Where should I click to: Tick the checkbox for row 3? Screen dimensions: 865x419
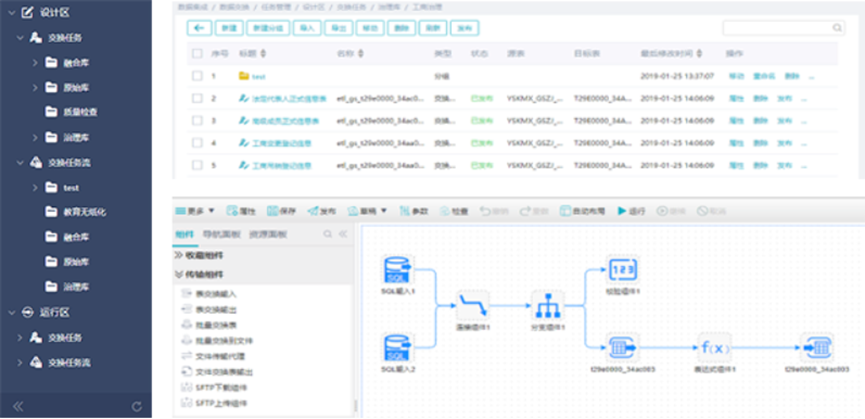click(x=197, y=121)
